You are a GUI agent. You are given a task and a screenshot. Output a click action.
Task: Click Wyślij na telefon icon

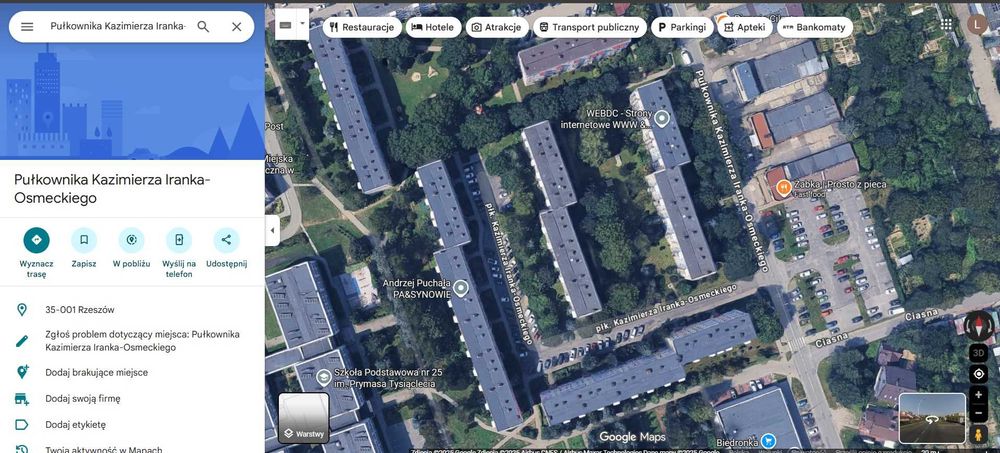pyautogui.click(x=179, y=240)
